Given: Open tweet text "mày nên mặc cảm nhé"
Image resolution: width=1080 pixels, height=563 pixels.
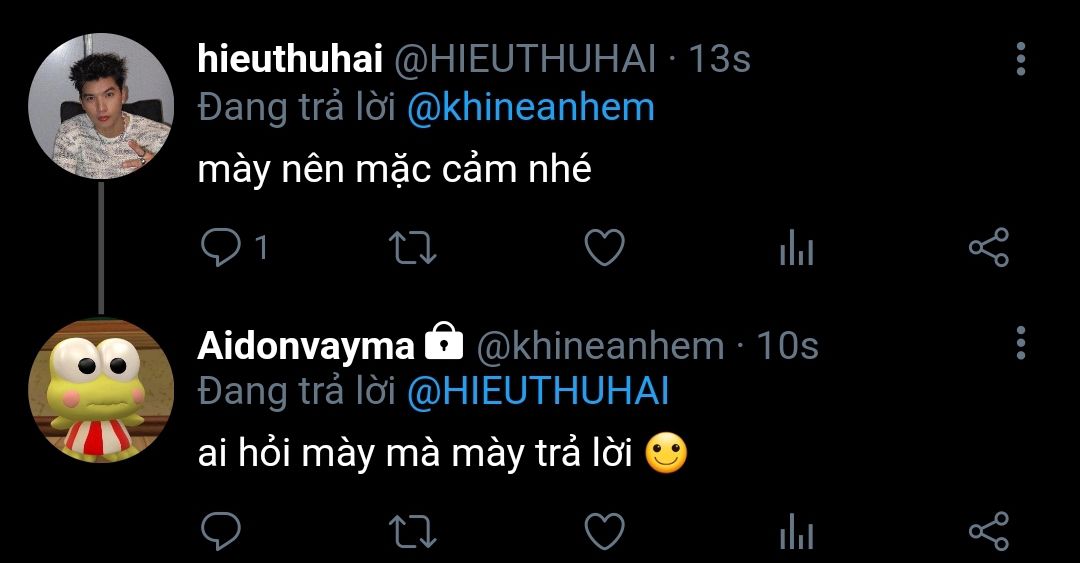Looking at the screenshot, I should click(x=395, y=171).
